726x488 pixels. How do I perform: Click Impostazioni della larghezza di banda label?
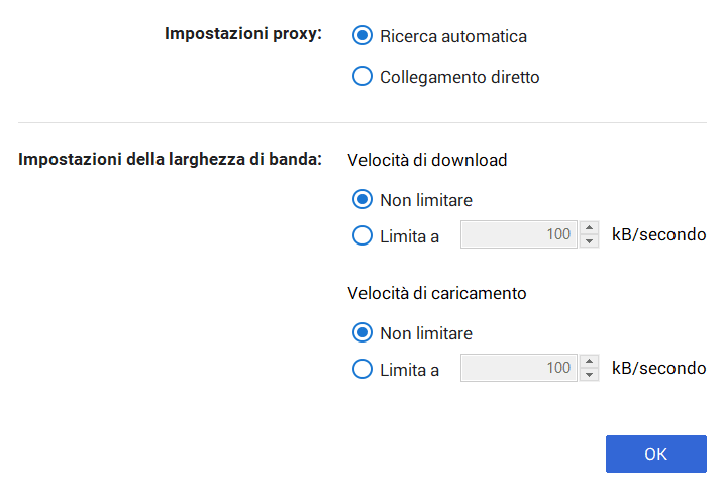coord(170,158)
